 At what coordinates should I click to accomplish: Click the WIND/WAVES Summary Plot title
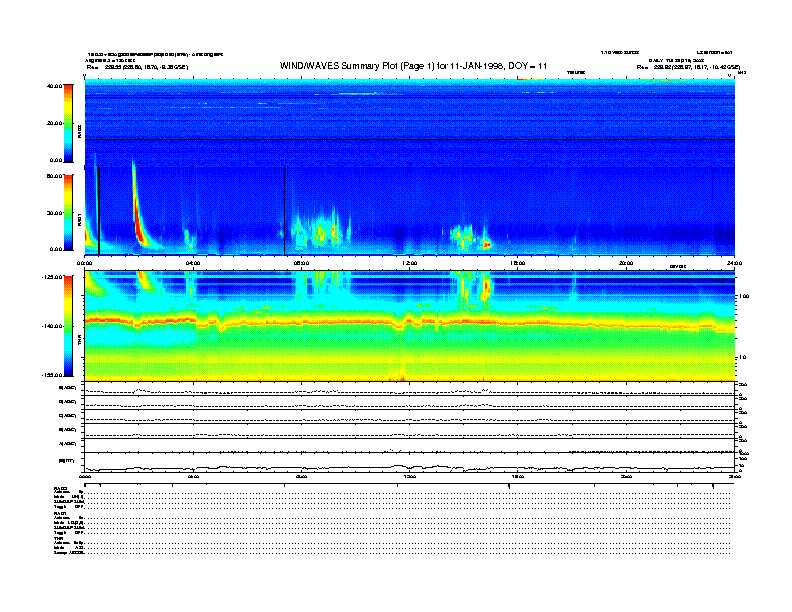413,66
